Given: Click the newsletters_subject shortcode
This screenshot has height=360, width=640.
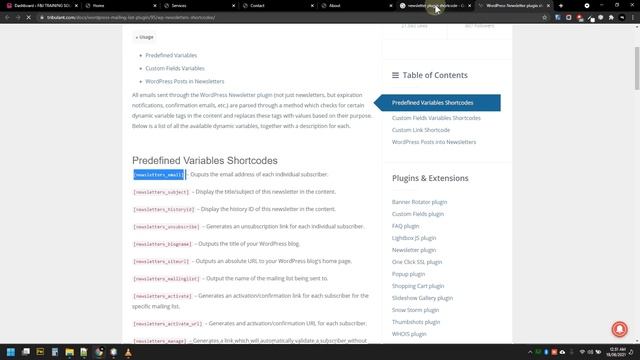Looking at the screenshot, I should tap(161, 192).
